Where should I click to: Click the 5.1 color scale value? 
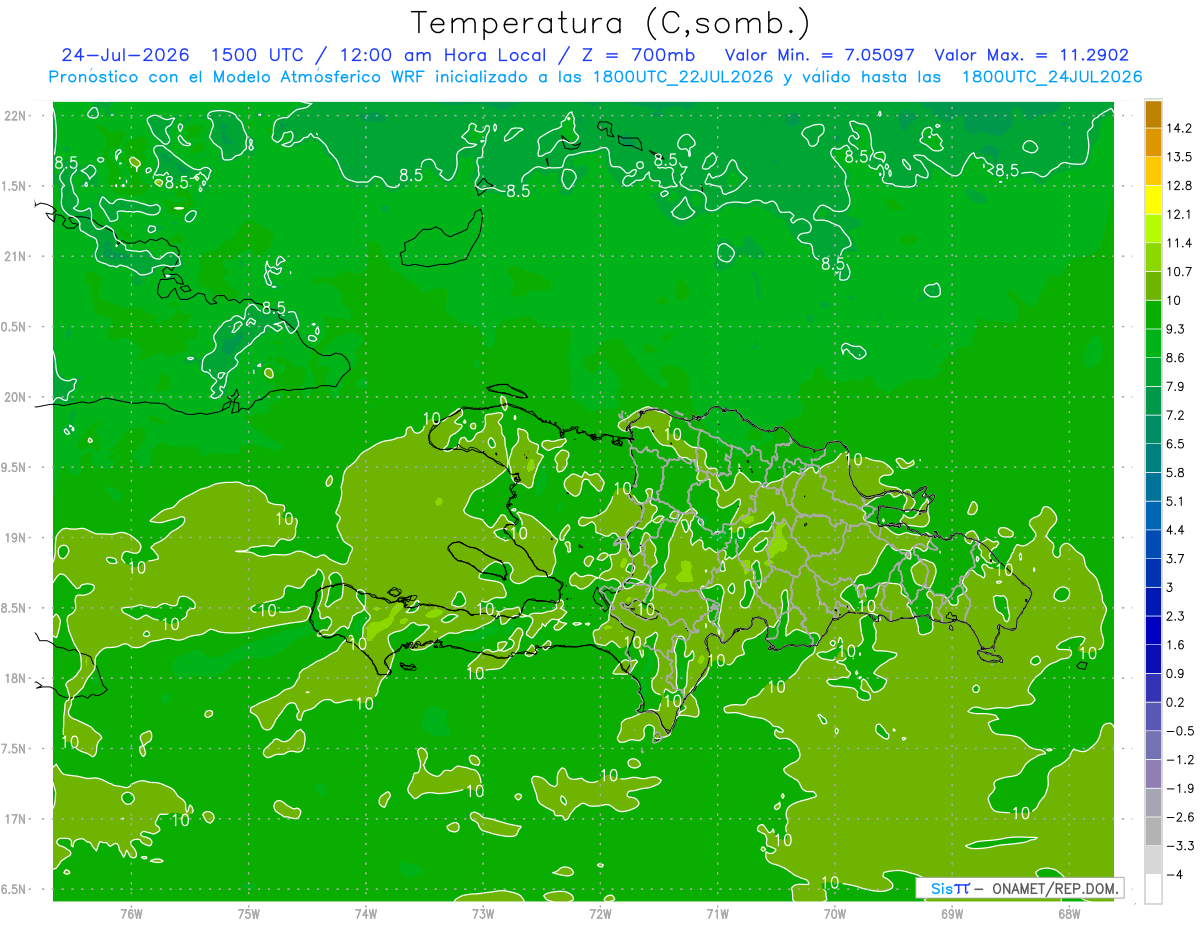tap(1175, 501)
